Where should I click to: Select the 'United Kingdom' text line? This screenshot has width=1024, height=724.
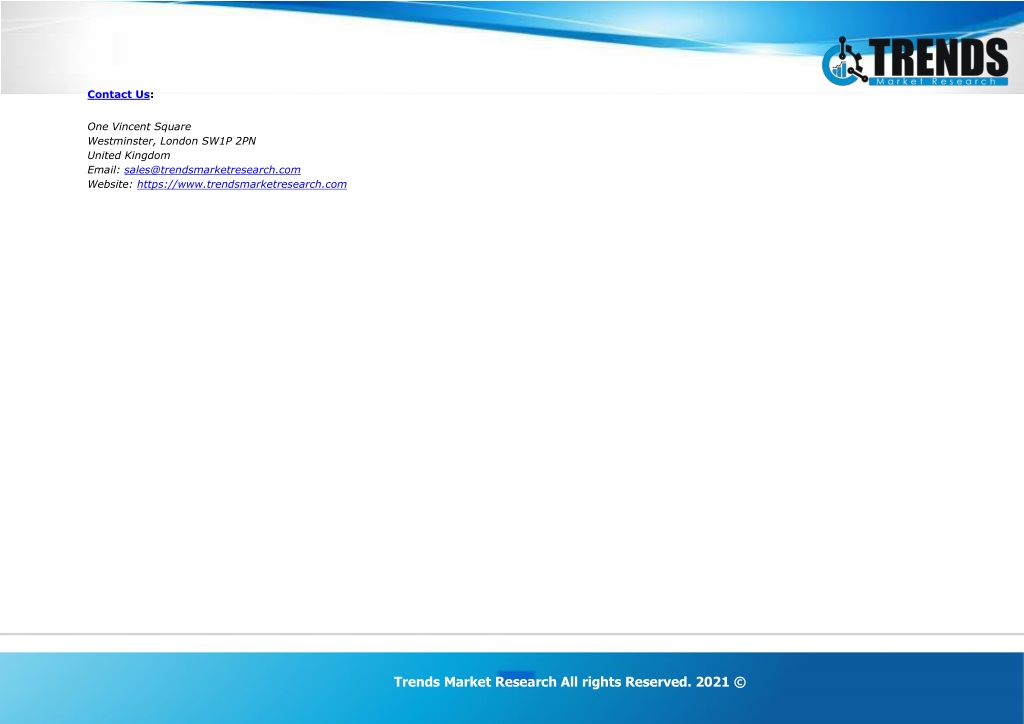coord(129,155)
